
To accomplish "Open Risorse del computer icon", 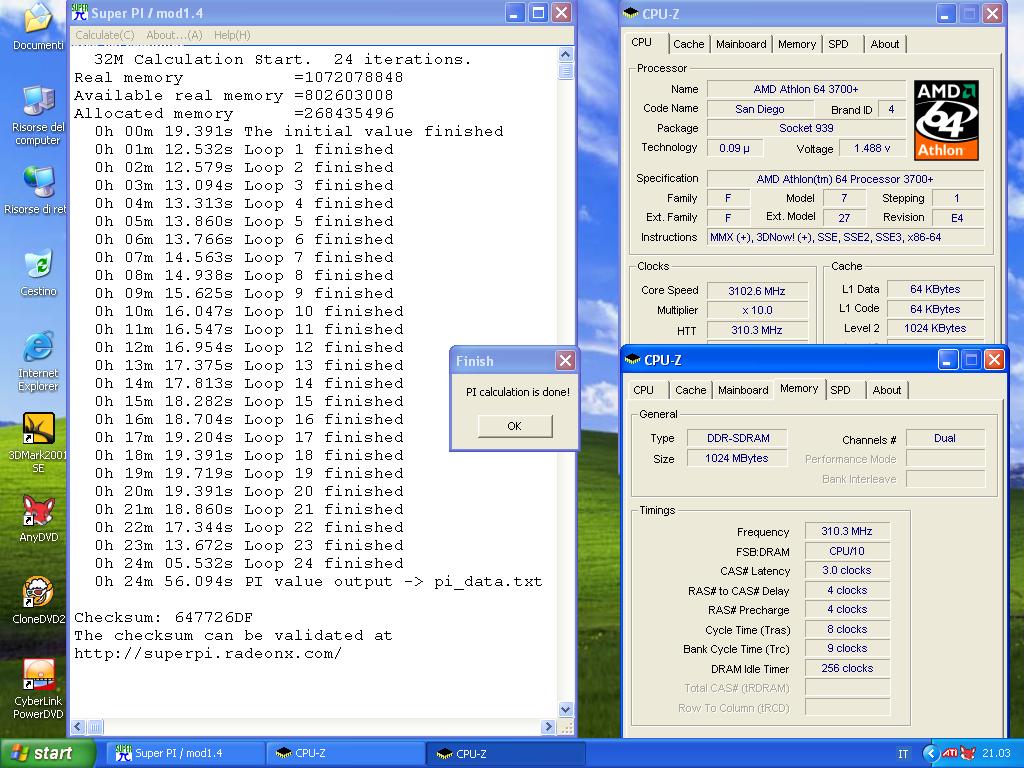I will pos(38,115).
